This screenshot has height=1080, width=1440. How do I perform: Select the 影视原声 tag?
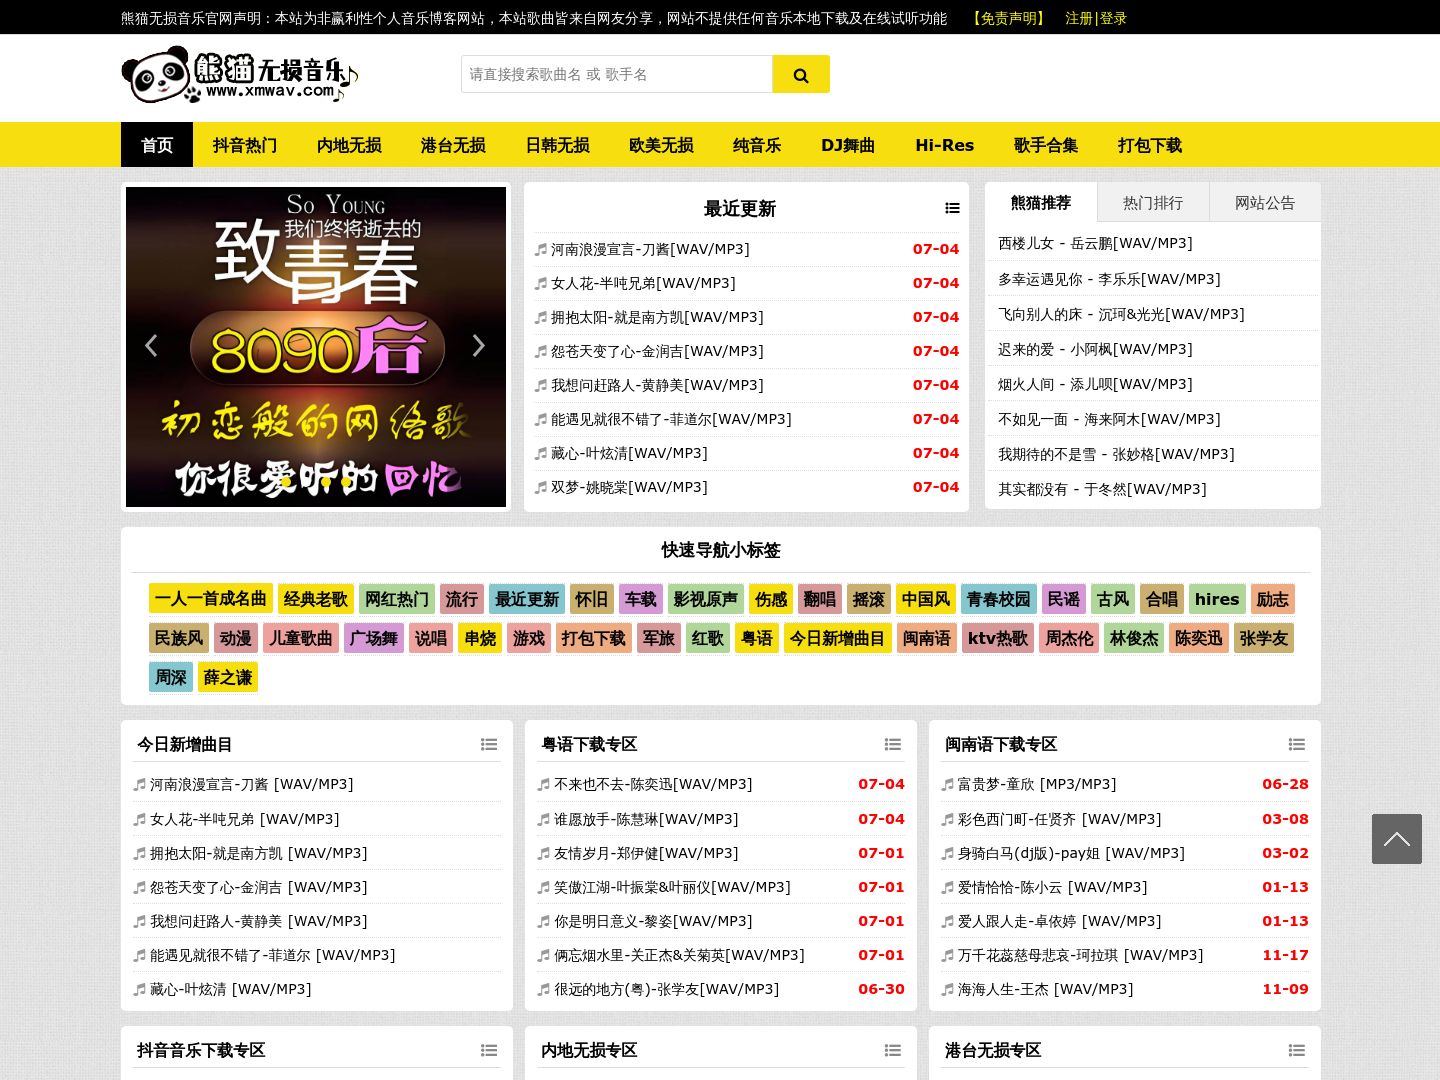pos(706,599)
